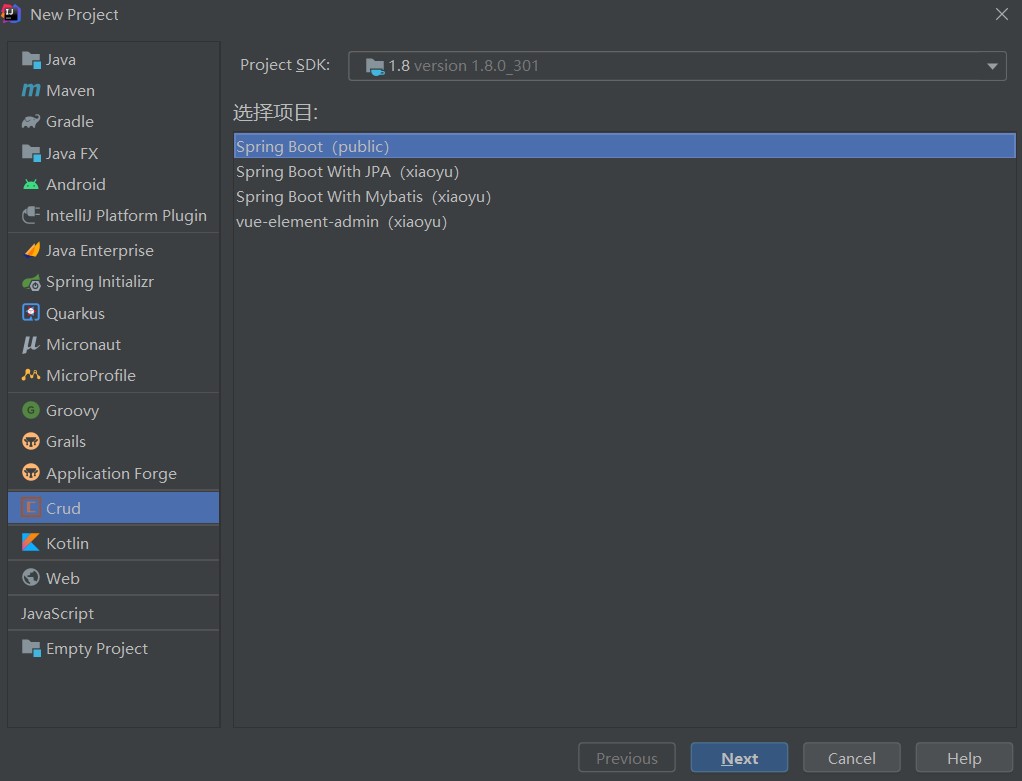The image size is (1022, 781).
Task: Click the Micronaut mu icon
Action: click(x=31, y=344)
